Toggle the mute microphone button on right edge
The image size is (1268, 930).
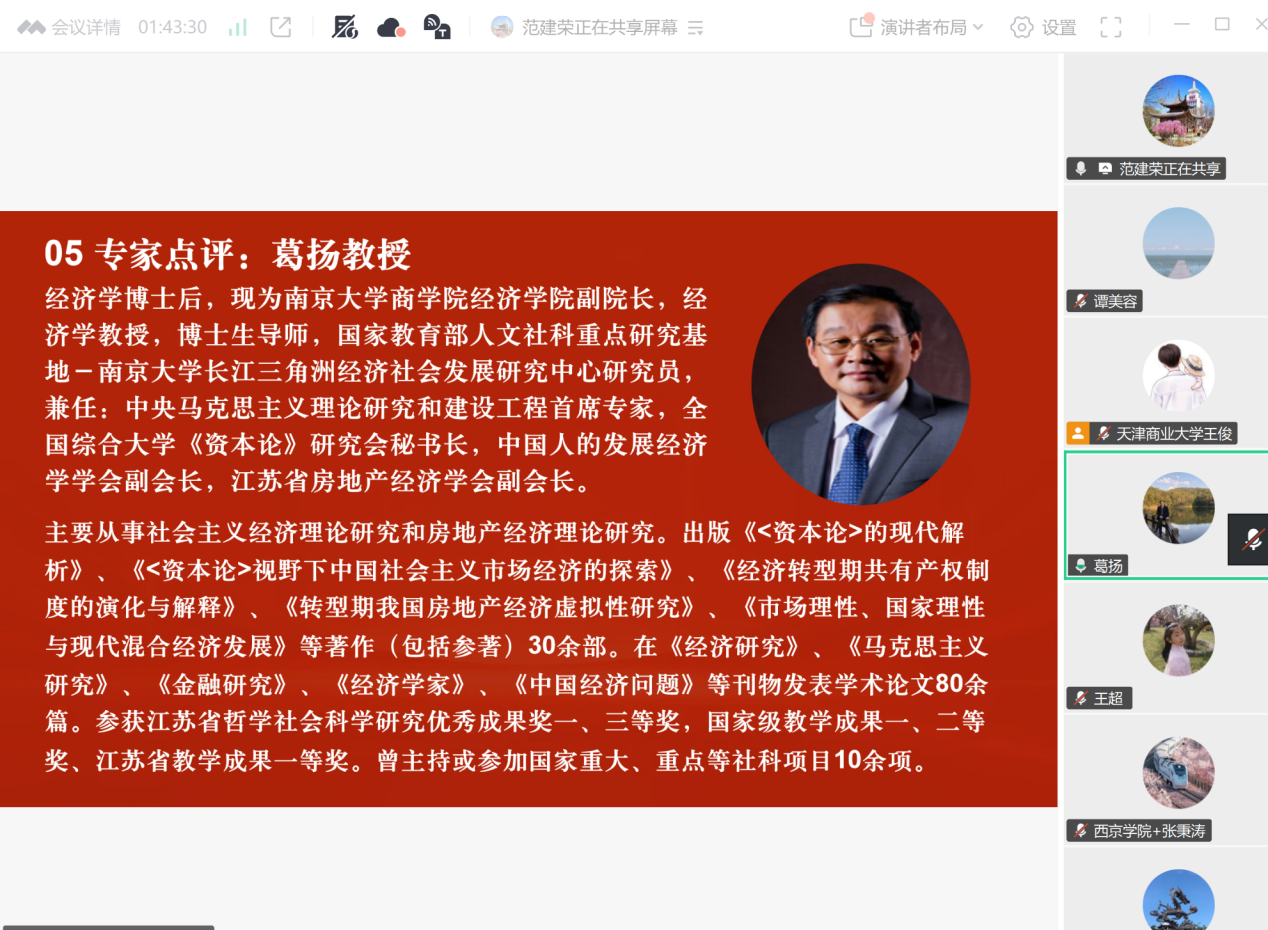pyautogui.click(x=1250, y=541)
